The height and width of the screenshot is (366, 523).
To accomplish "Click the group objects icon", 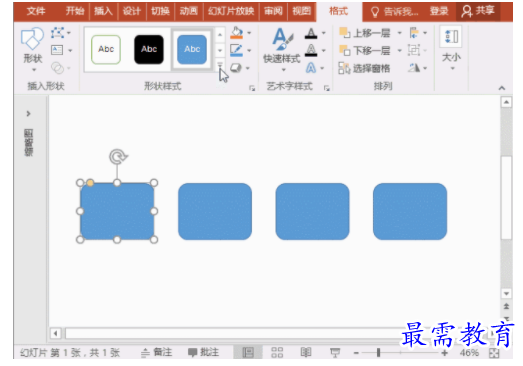I will coord(414,50).
